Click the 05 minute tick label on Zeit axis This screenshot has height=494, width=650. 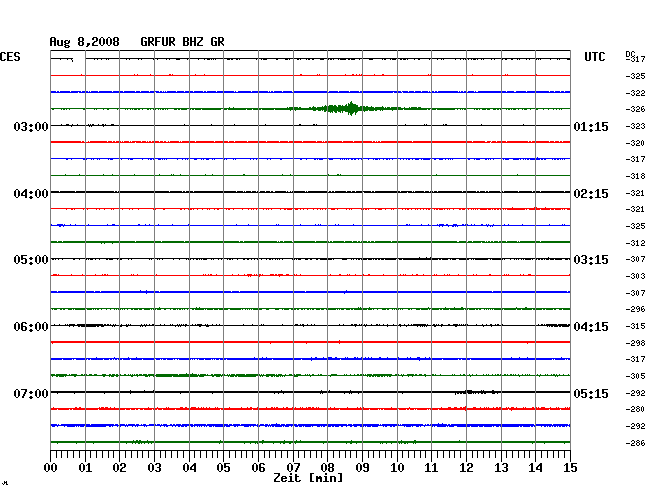tap(223, 468)
